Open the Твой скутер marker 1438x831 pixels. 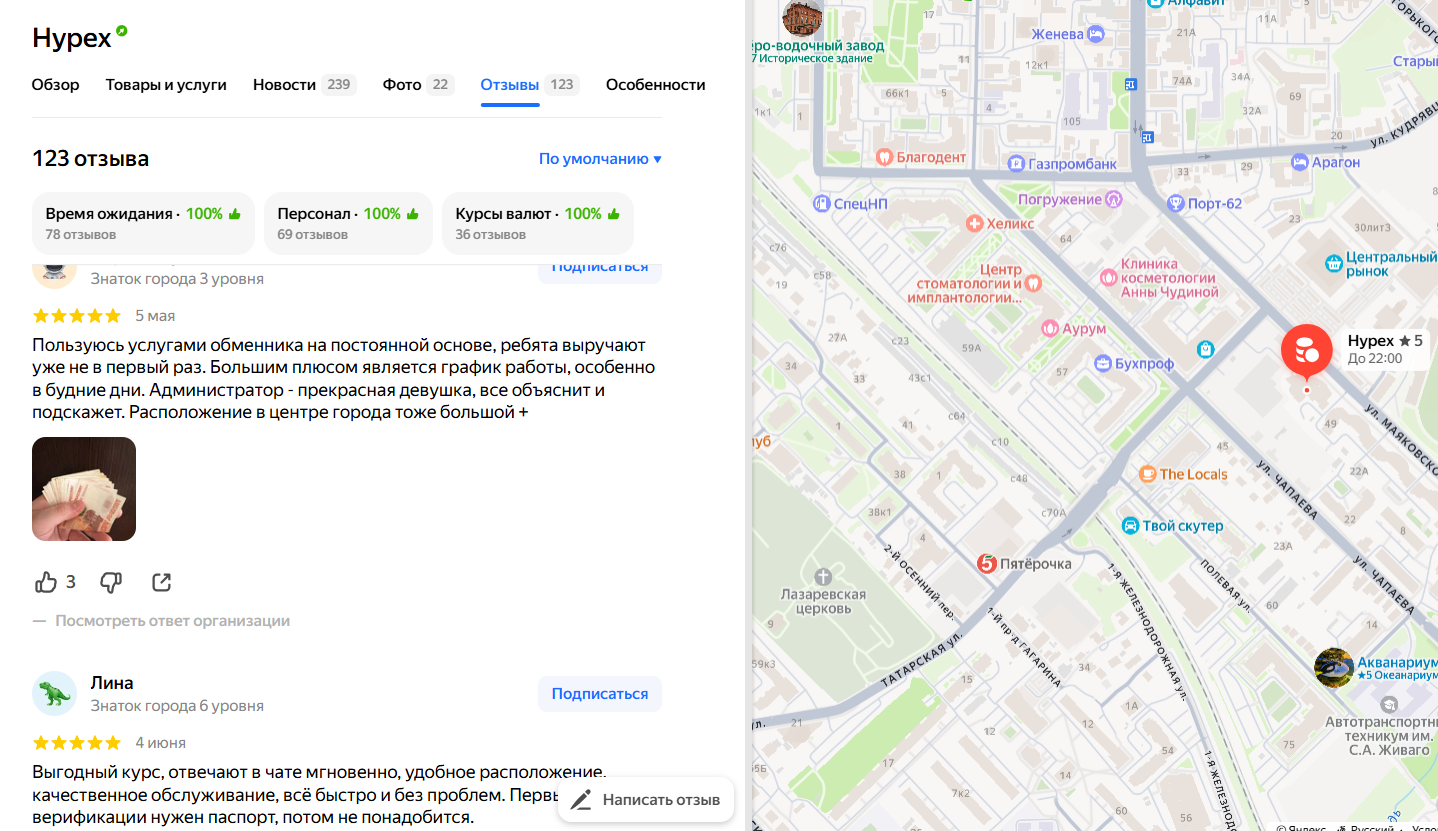pos(1130,526)
